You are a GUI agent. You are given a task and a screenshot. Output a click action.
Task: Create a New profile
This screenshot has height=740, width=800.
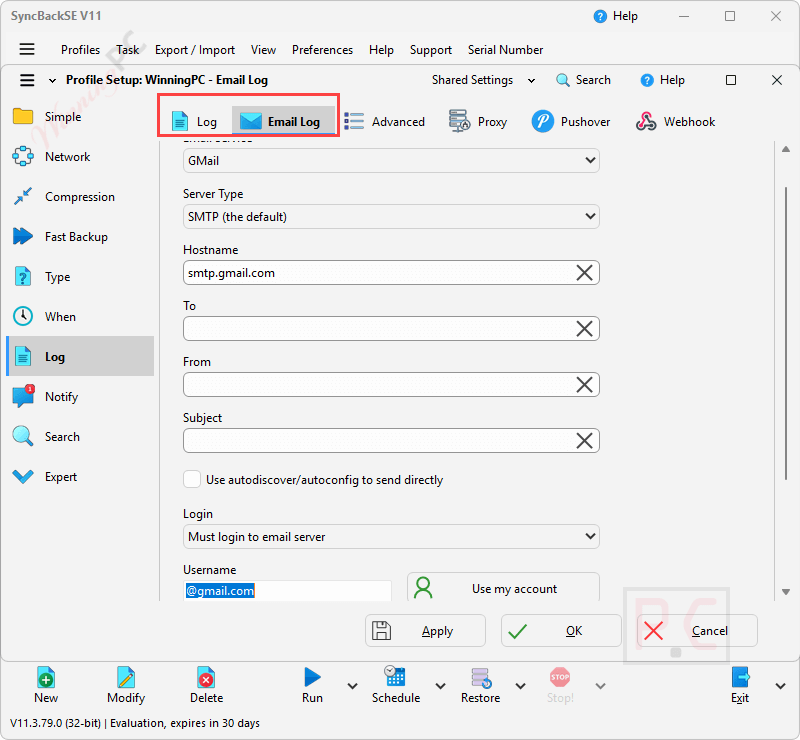pyautogui.click(x=46, y=685)
